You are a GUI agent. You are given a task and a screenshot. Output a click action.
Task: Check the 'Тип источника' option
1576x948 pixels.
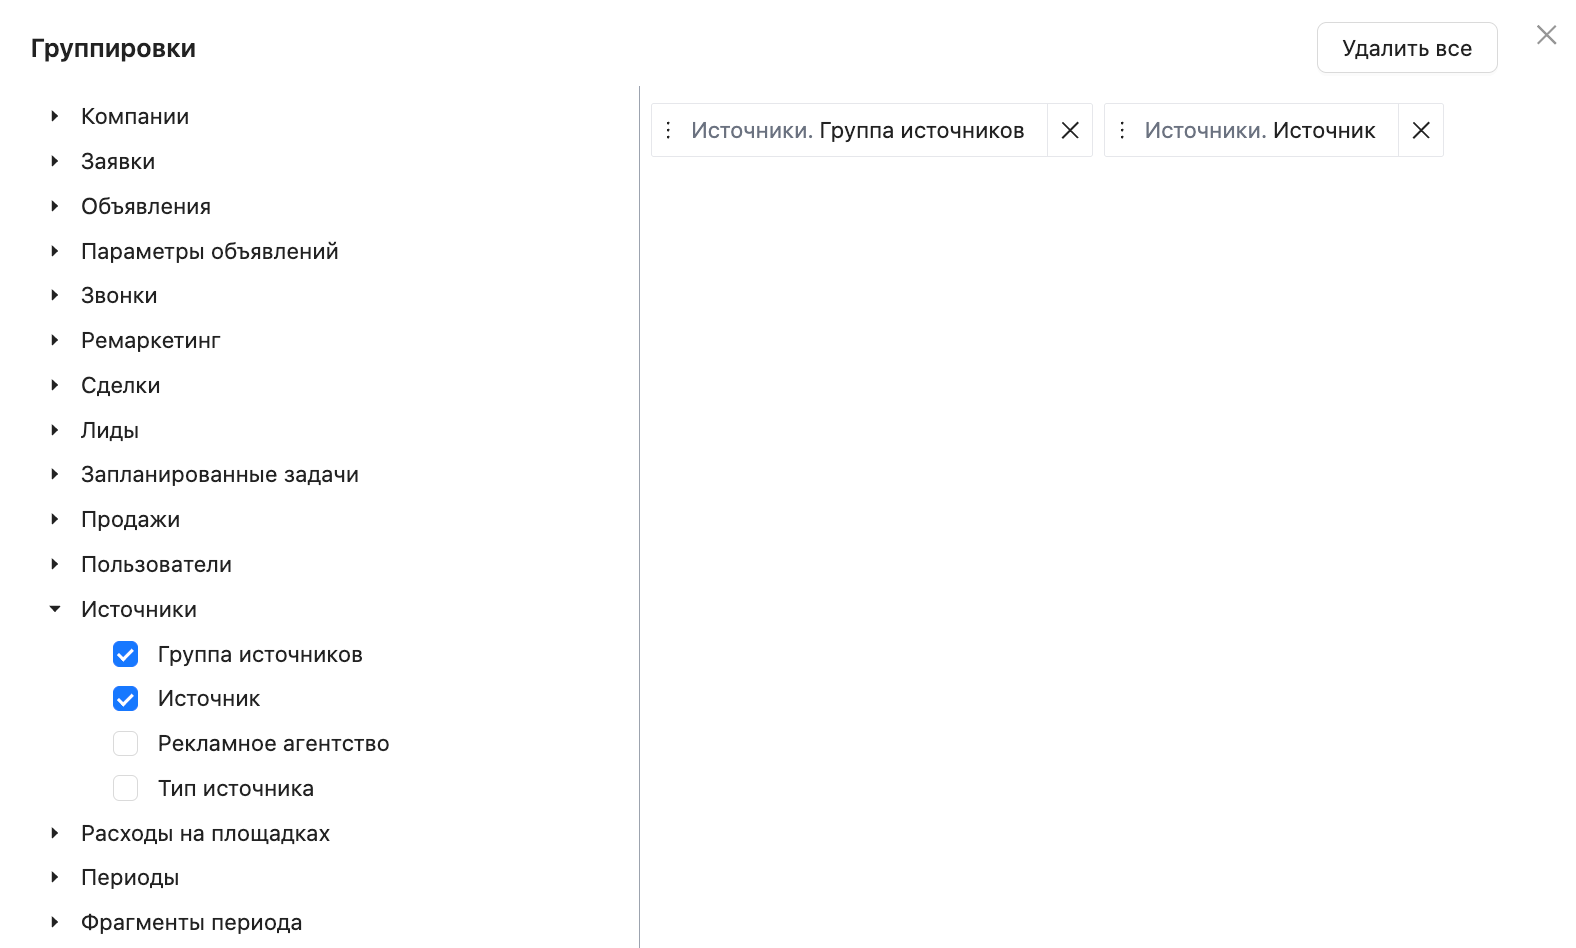coord(126,789)
